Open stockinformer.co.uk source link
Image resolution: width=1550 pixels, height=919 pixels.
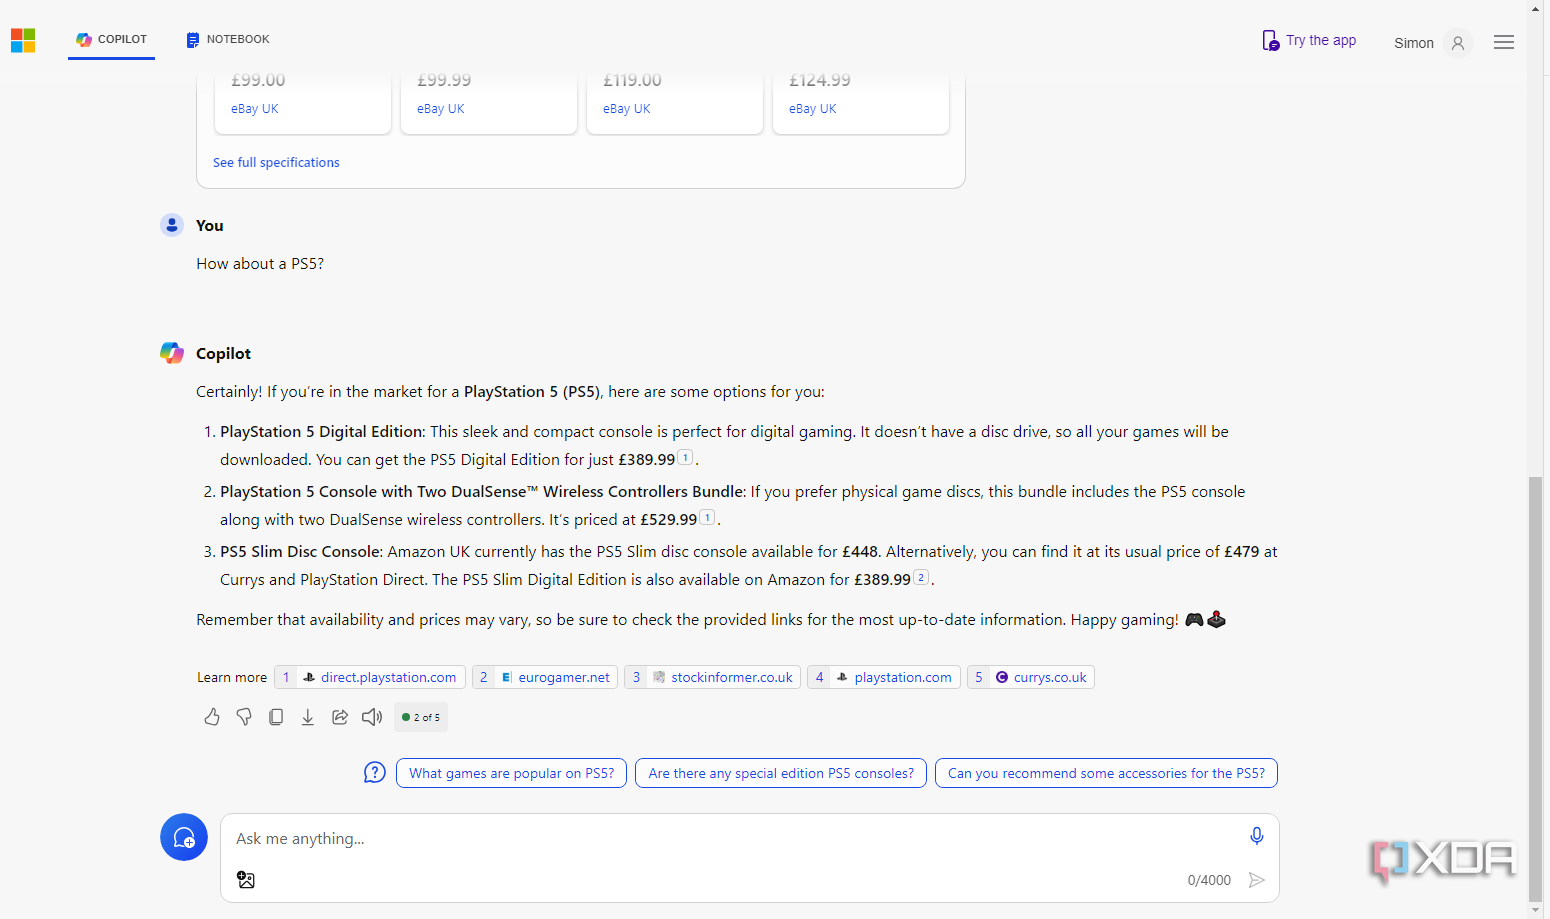point(712,677)
